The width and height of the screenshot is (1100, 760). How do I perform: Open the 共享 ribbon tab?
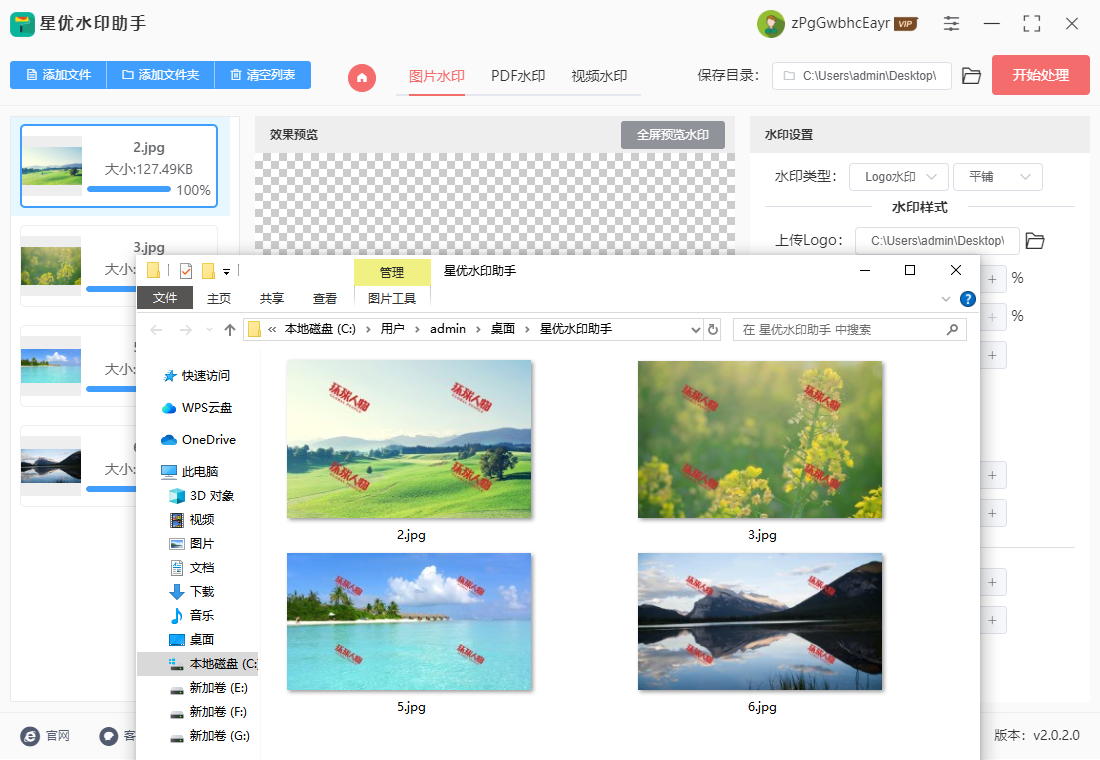pyautogui.click(x=271, y=298)
